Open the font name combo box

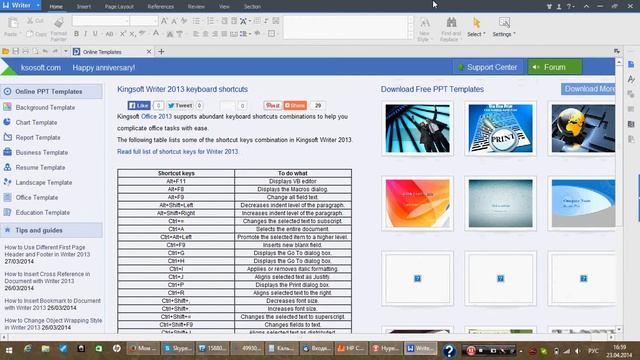pos(101,20)
